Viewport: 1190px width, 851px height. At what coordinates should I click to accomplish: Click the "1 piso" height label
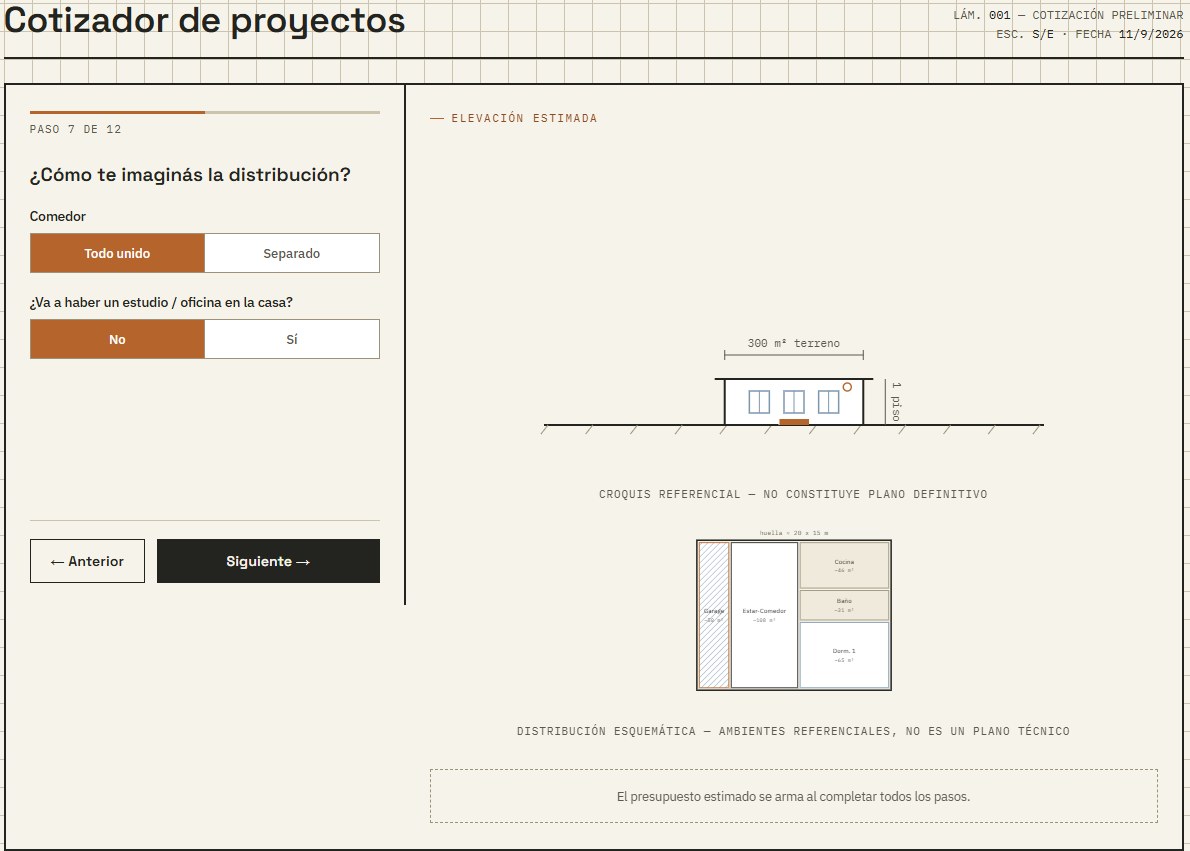click(x=896, y=402)
